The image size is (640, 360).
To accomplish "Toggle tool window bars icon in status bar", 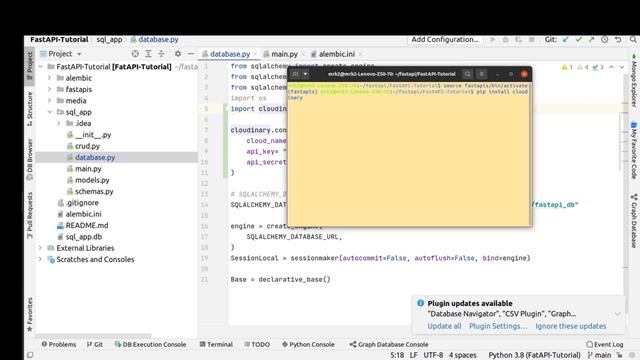I will click(x=30, y=355).
